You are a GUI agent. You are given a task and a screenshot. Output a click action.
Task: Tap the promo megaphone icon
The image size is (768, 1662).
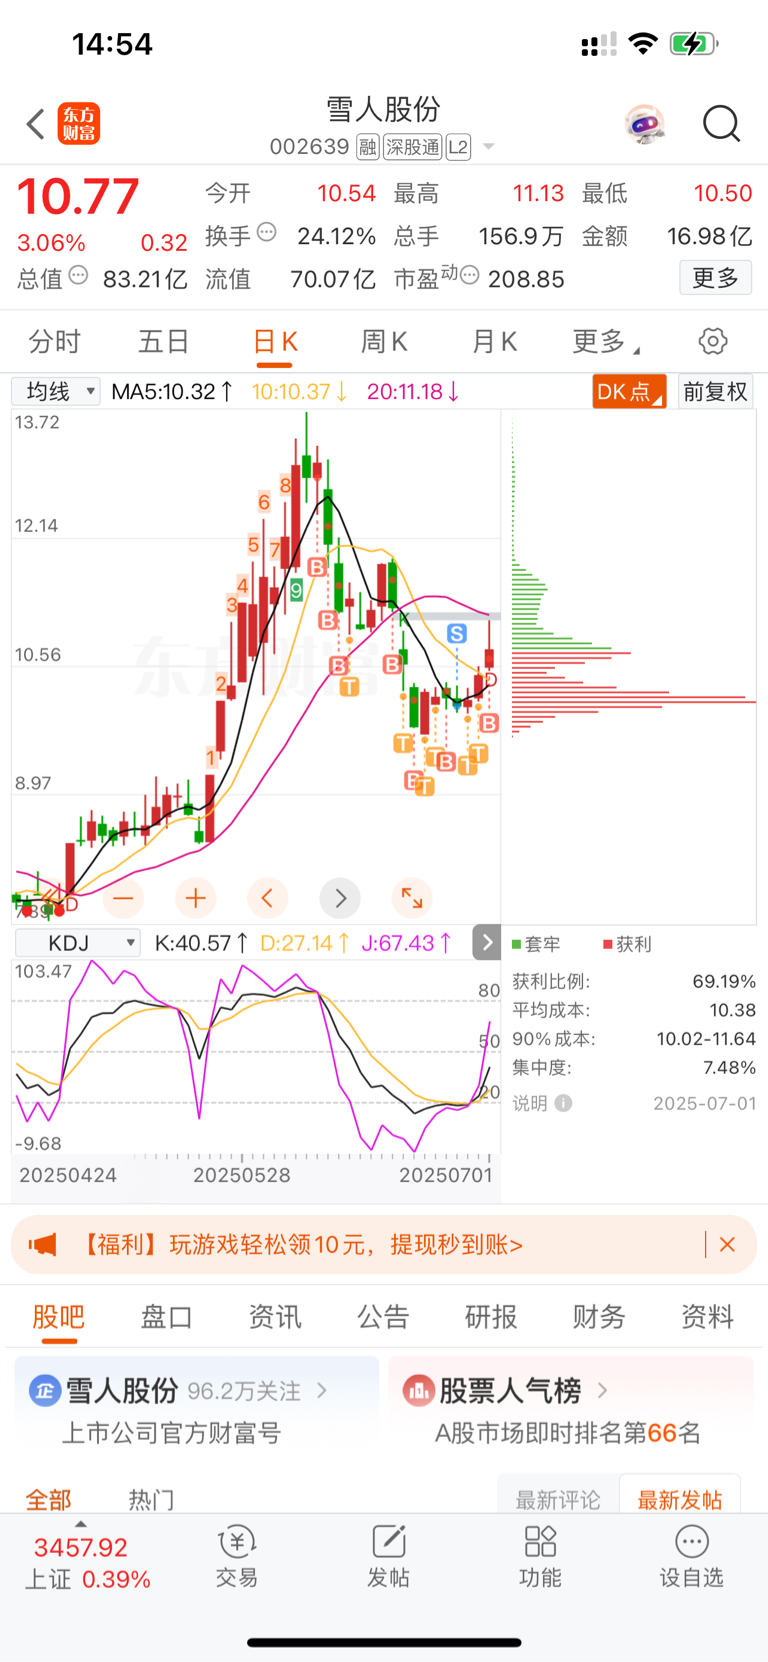tap(42, 1245)
